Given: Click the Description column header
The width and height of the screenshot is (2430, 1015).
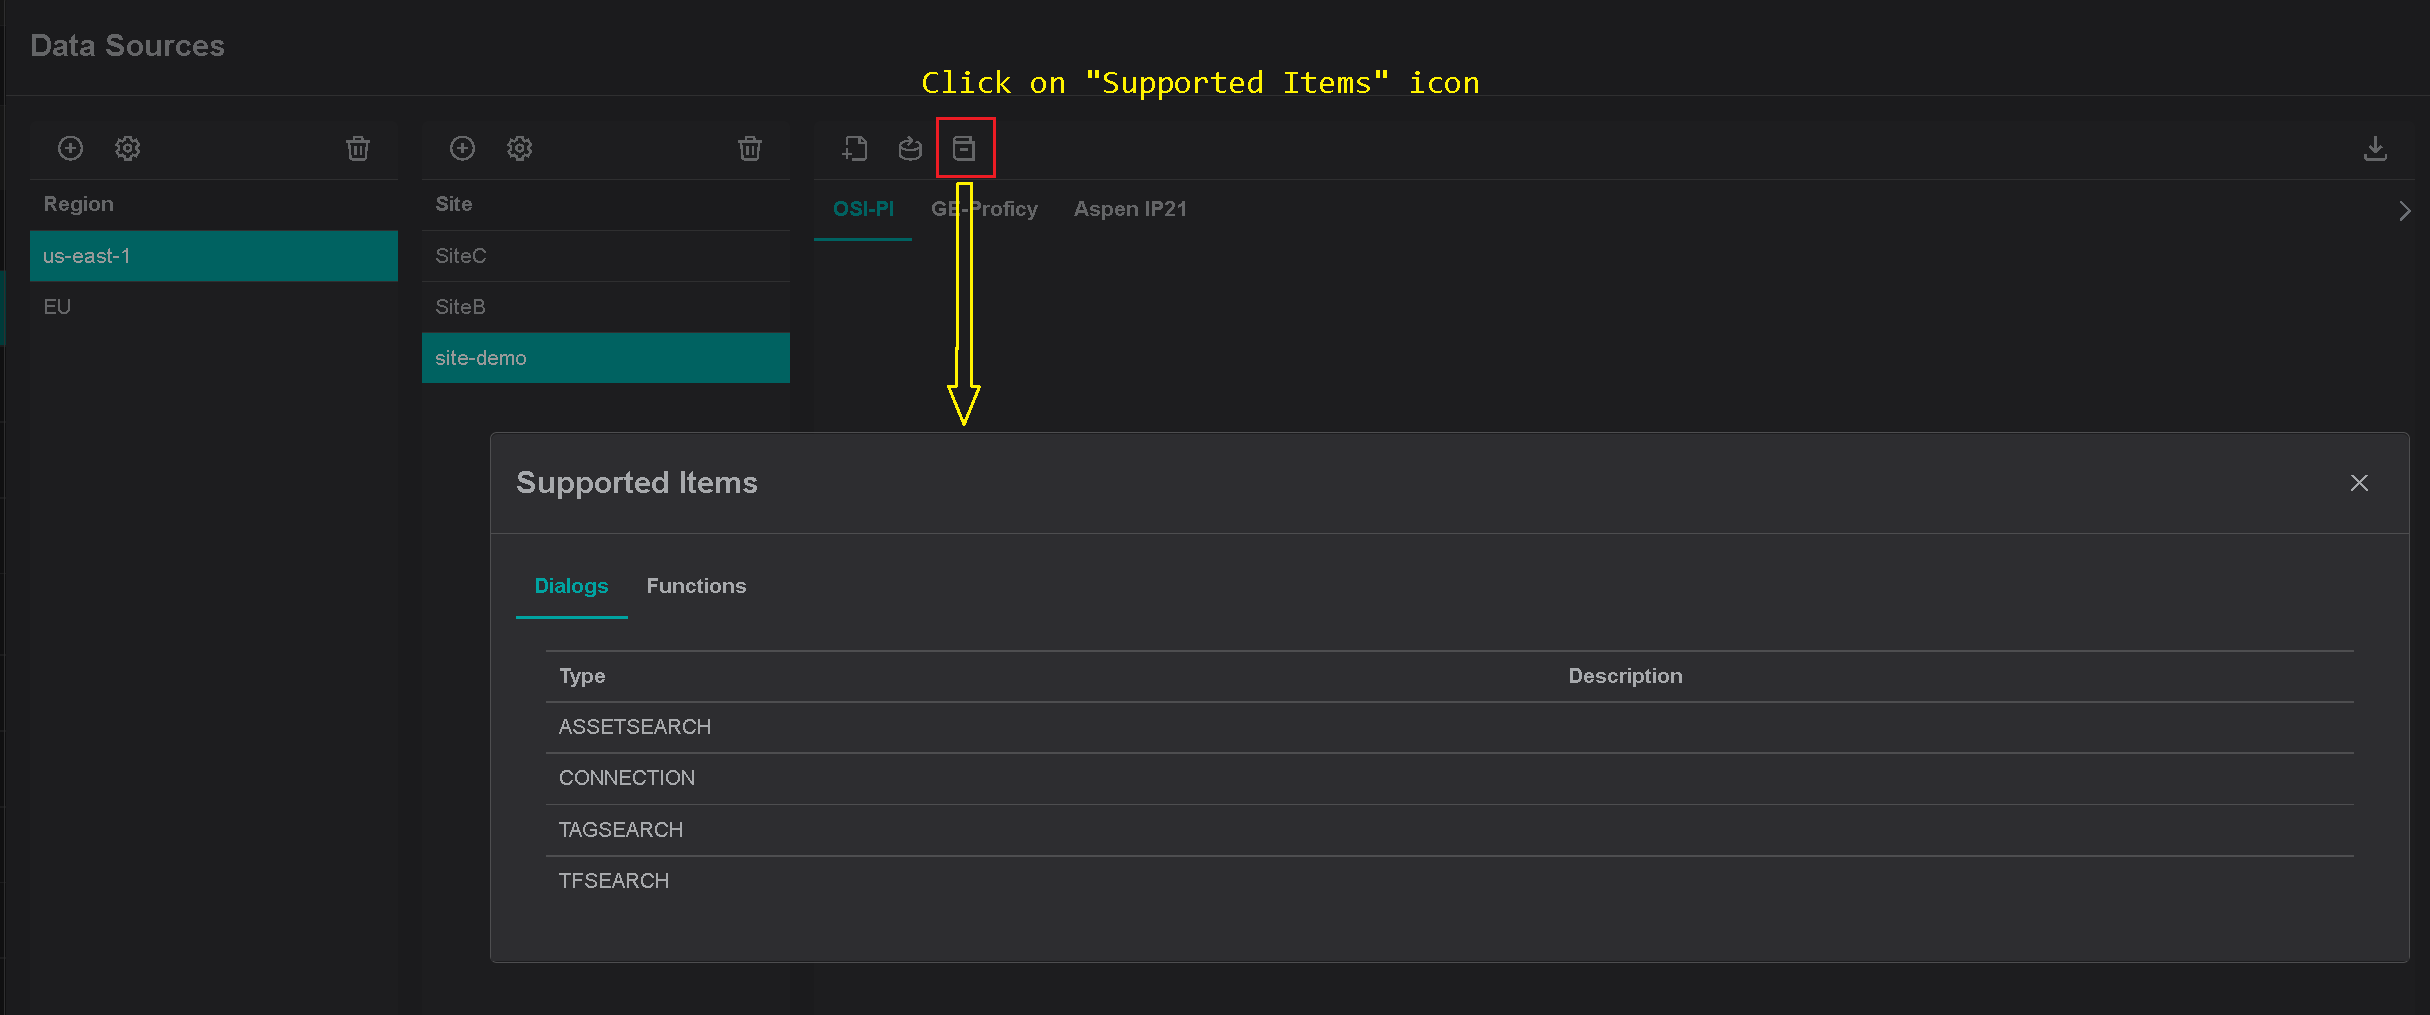Looking at the screenshot, I should [x=1625, y=676].
